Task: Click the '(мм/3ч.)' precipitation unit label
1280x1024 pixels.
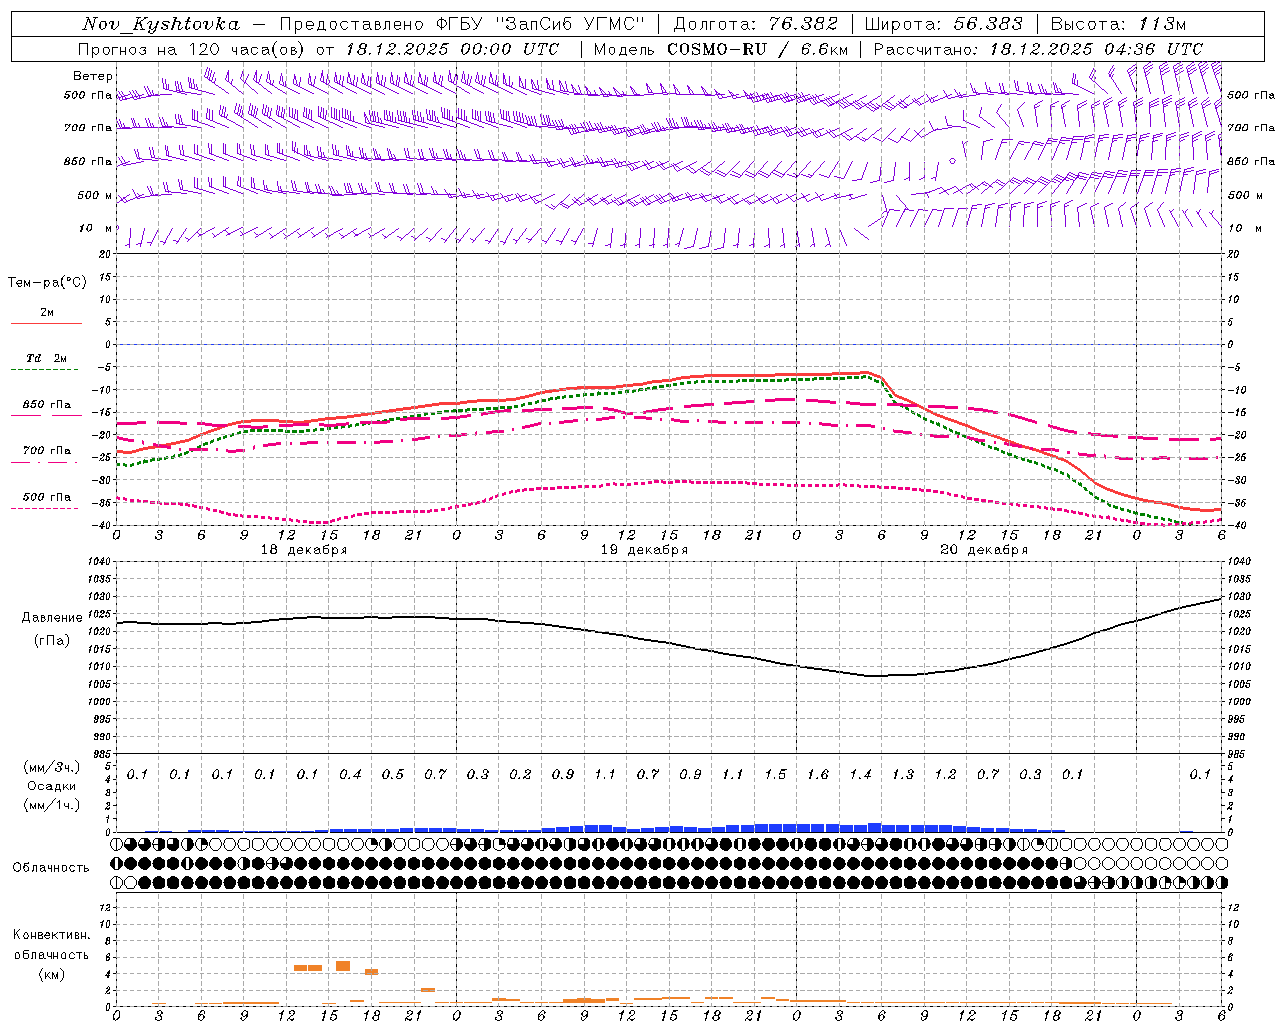Action: 52,767
